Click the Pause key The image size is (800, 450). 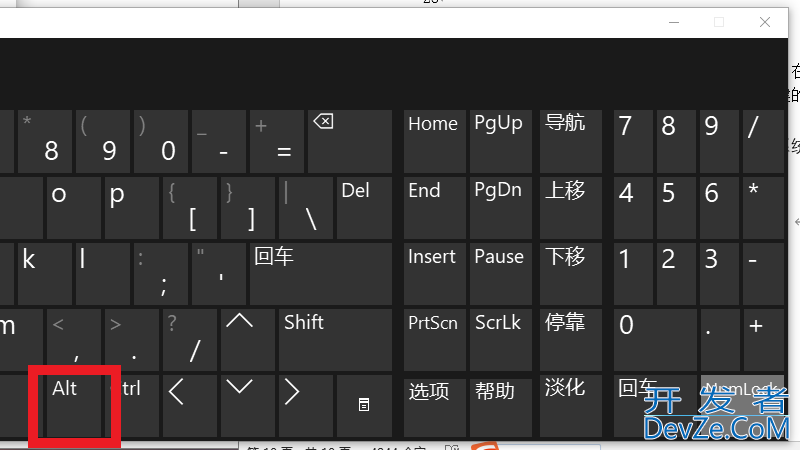point(501,274)
